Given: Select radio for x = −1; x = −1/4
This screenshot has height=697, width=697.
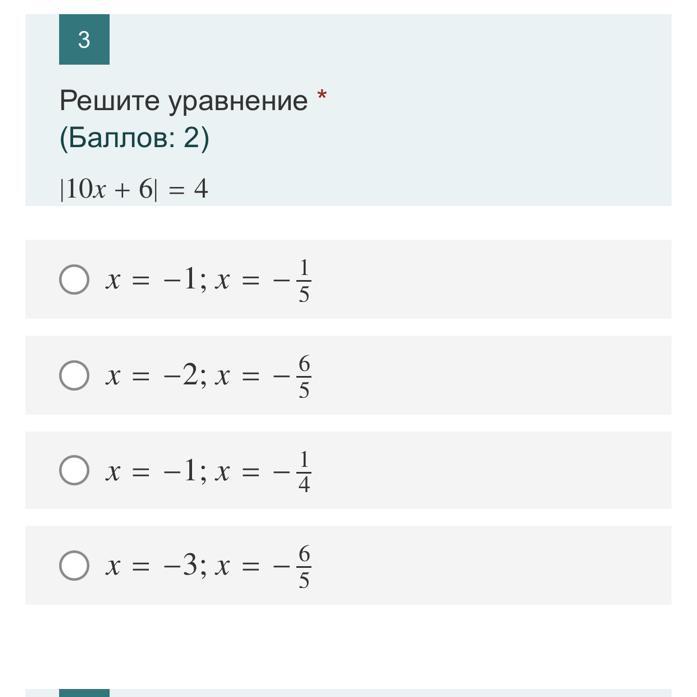Looking at the screenshot, I should (74, 470).
